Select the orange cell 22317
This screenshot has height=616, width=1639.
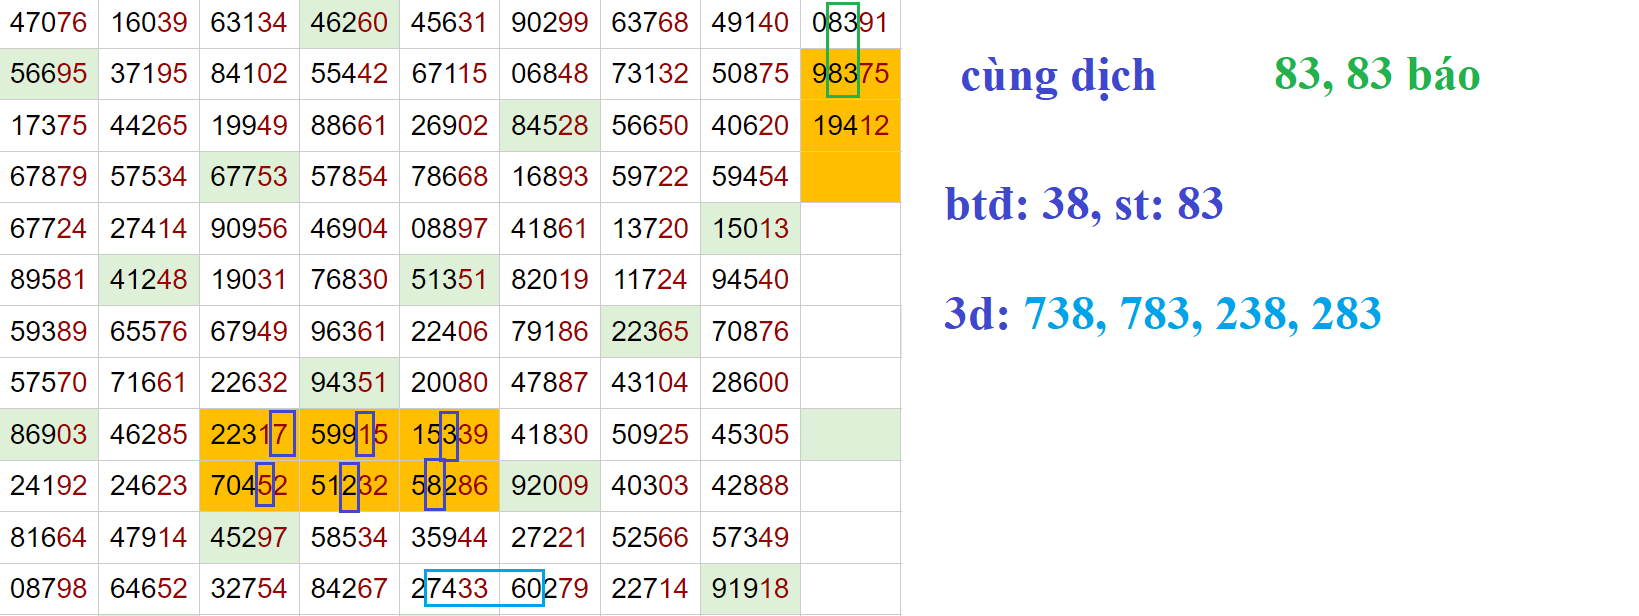(x=249, y=434)
